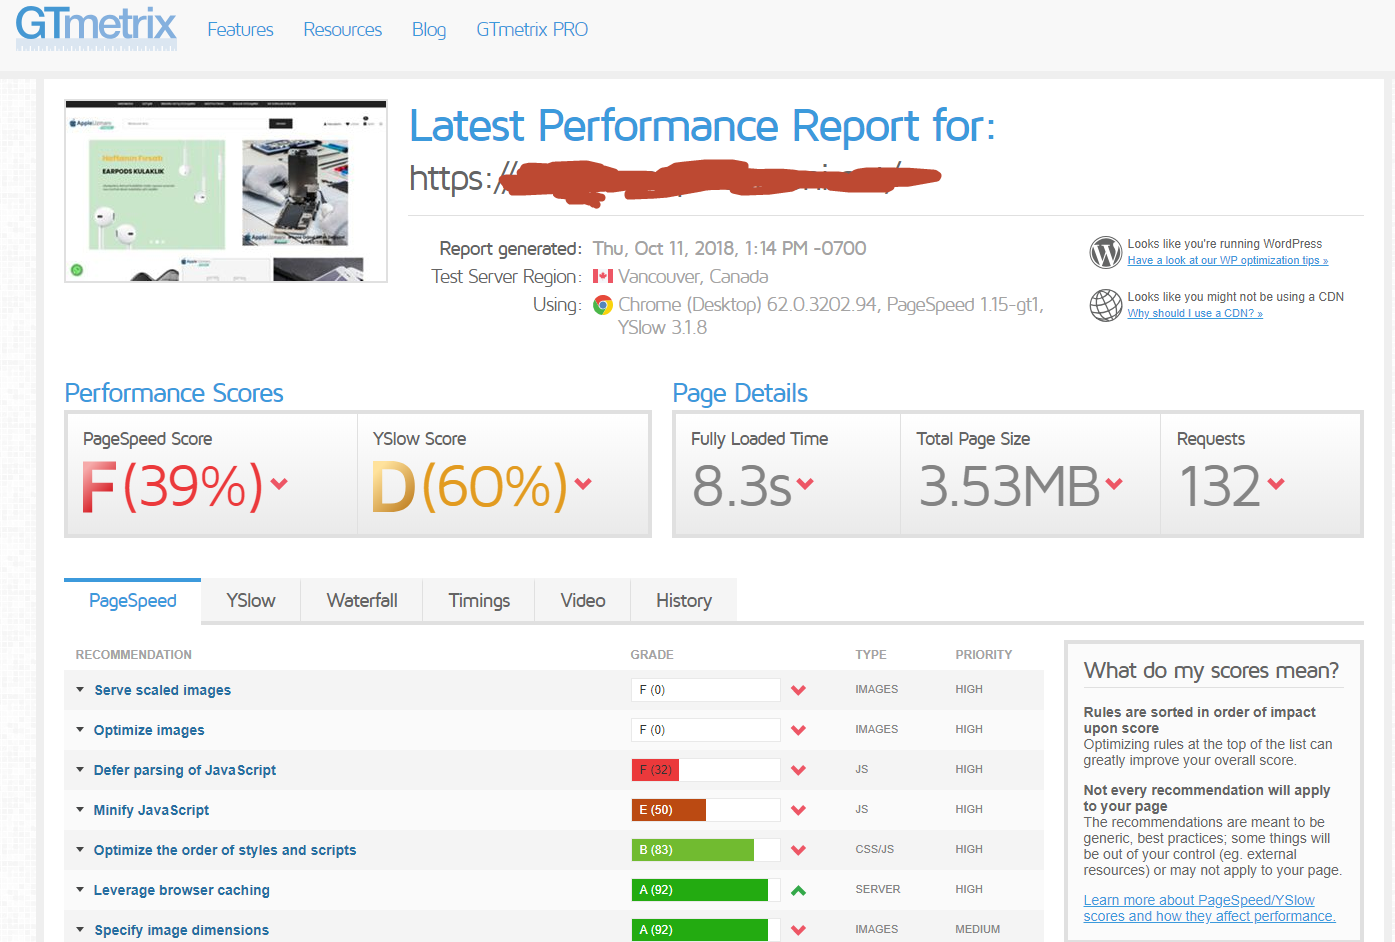
Task: Click the 3.53MB total page size value
Action: 1008,487
